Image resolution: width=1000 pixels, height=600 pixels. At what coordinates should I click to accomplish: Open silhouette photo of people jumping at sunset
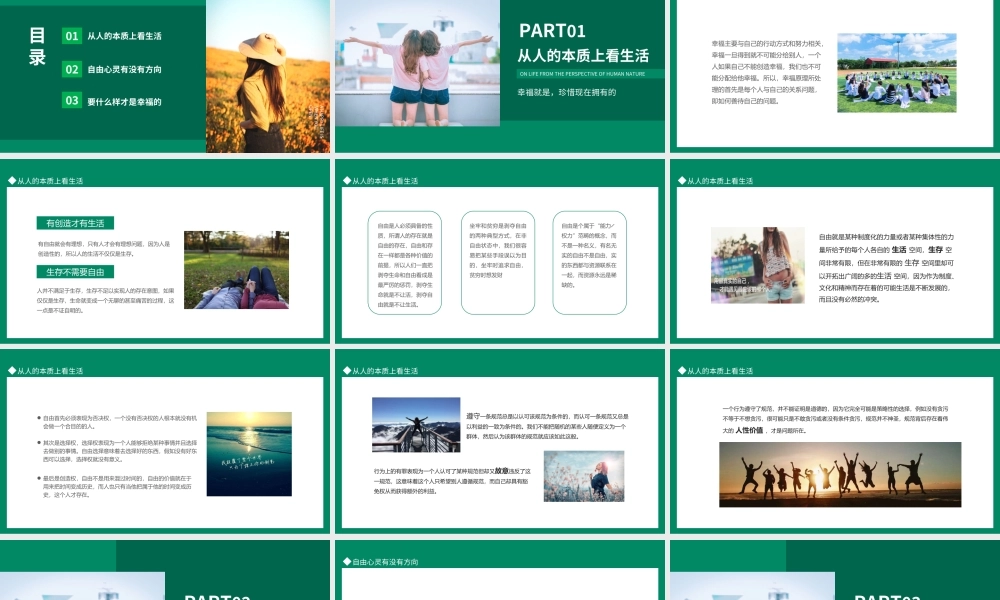(840, 474)
